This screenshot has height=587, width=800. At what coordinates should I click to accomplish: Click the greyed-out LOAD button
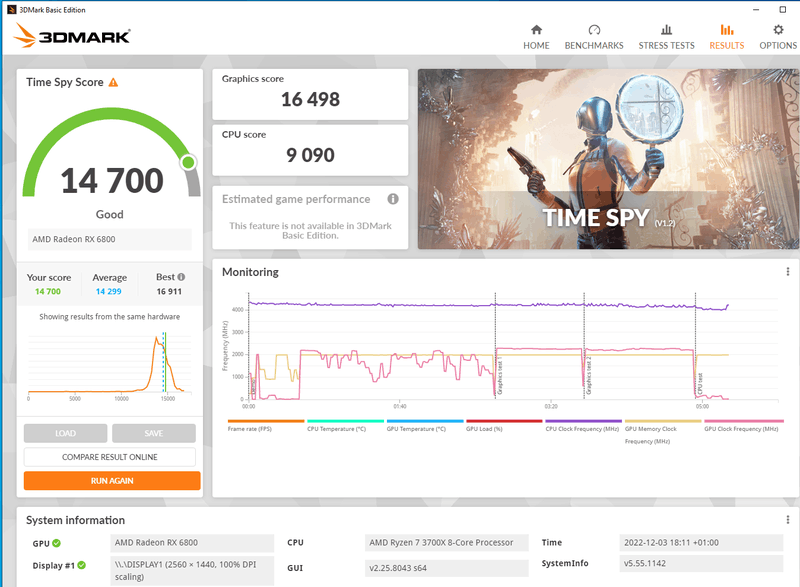[x=65, y=433]
